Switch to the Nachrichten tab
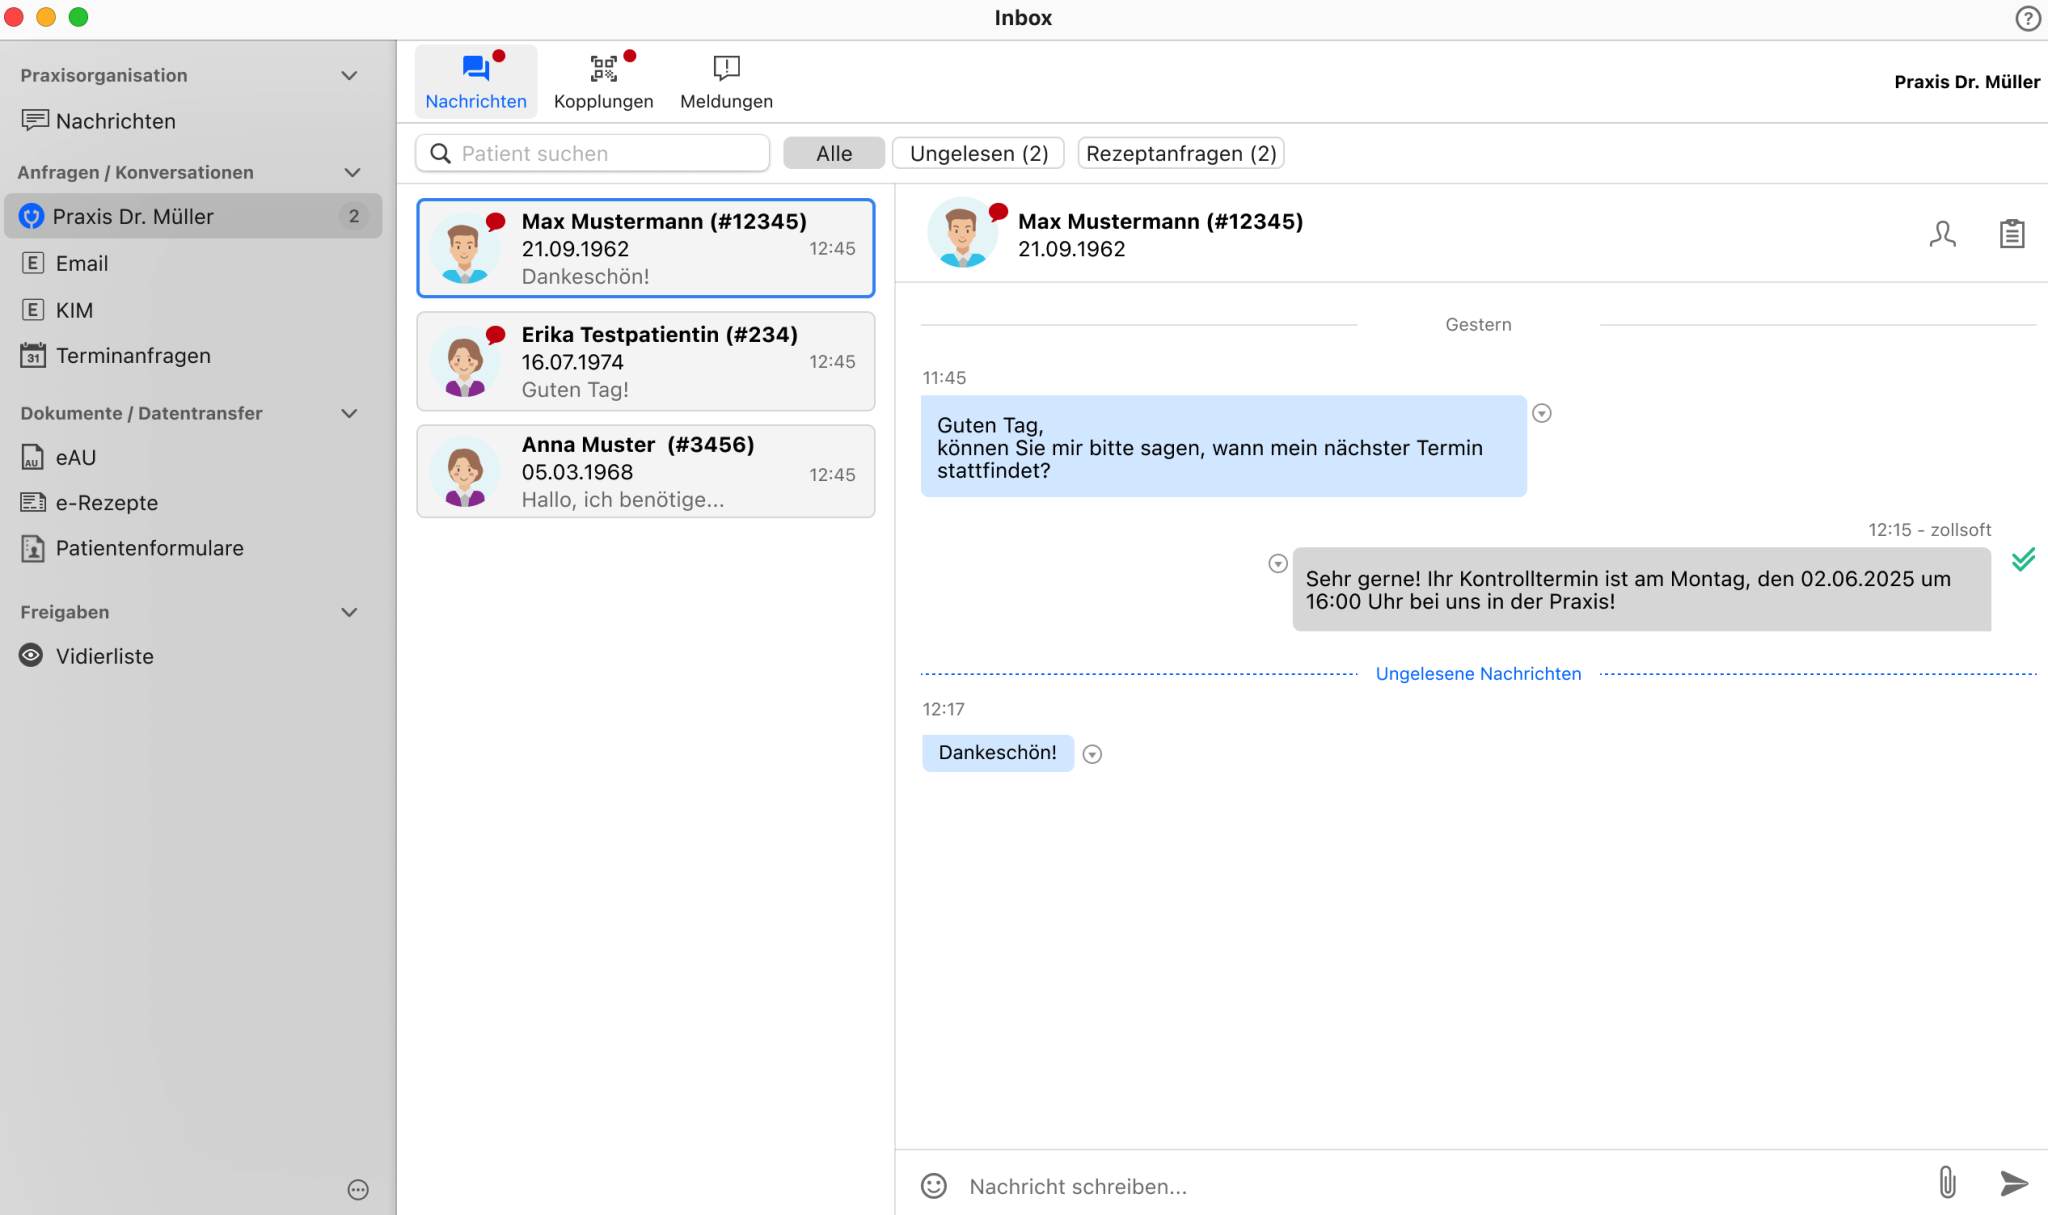The width and height of the screenshot is (2048, 1215). point(476,81)
